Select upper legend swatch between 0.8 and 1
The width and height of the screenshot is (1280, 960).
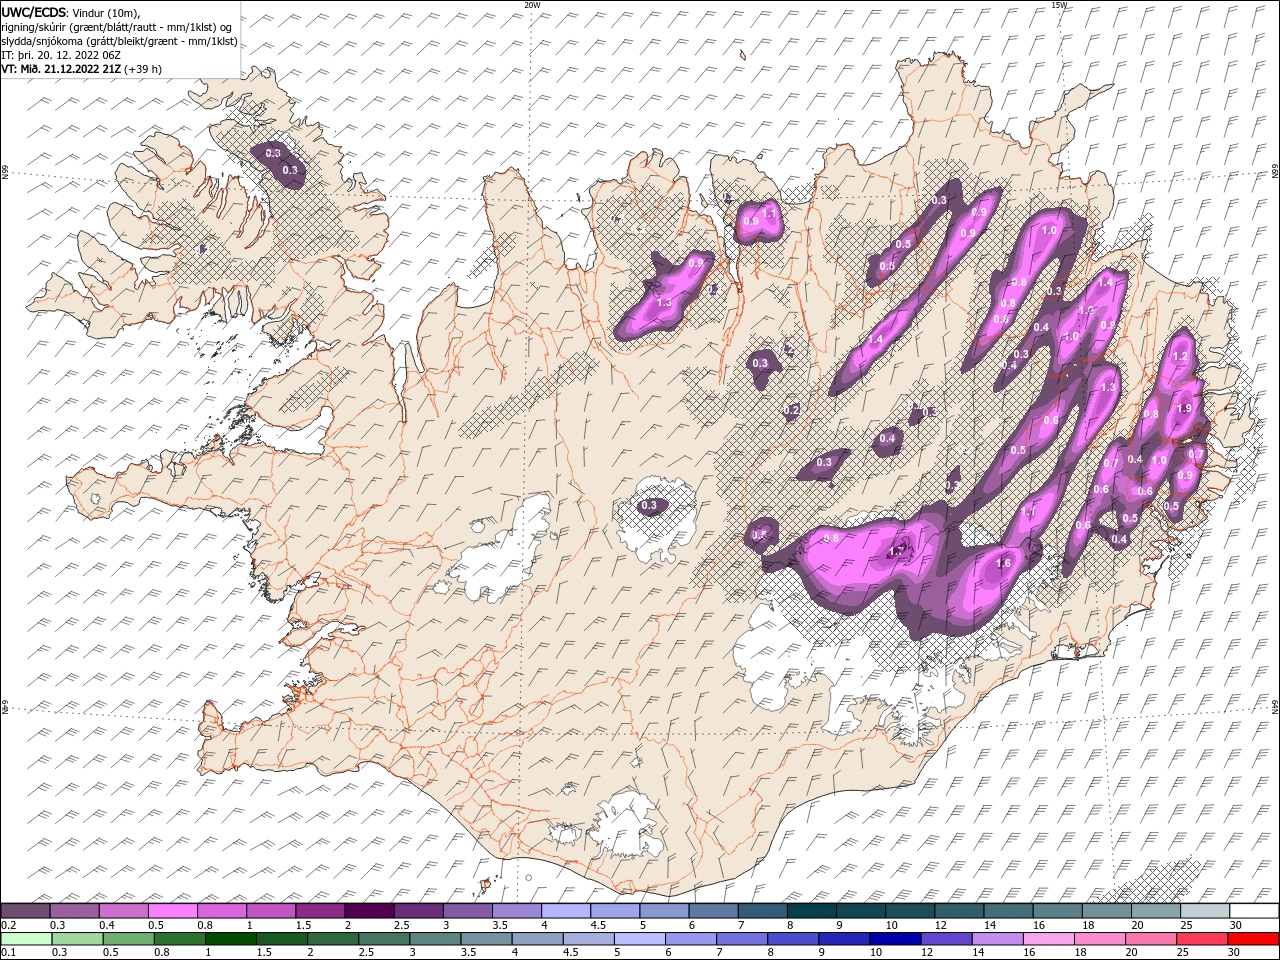pyautogui.click(x=222, y=910)
